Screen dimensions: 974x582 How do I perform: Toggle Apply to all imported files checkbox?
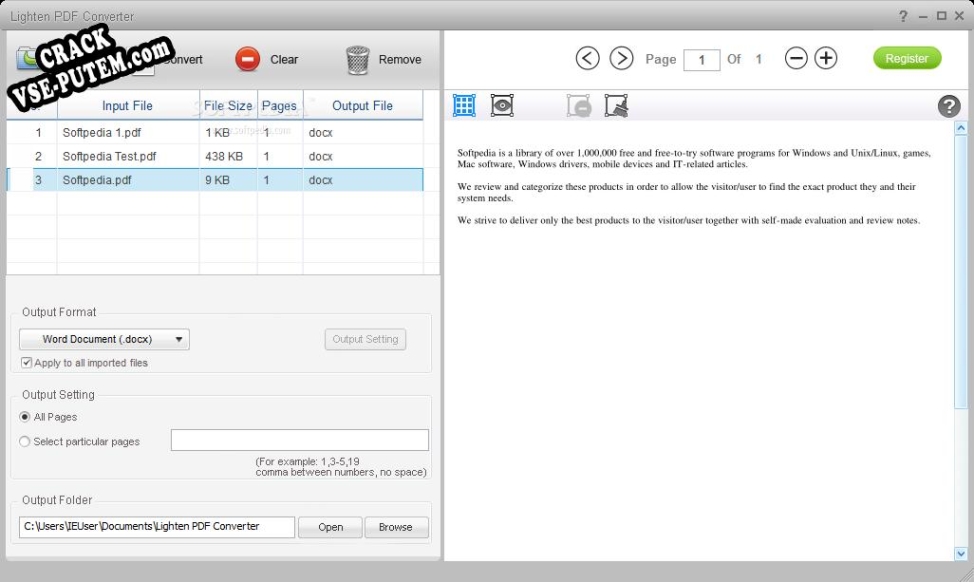(26, 362)
